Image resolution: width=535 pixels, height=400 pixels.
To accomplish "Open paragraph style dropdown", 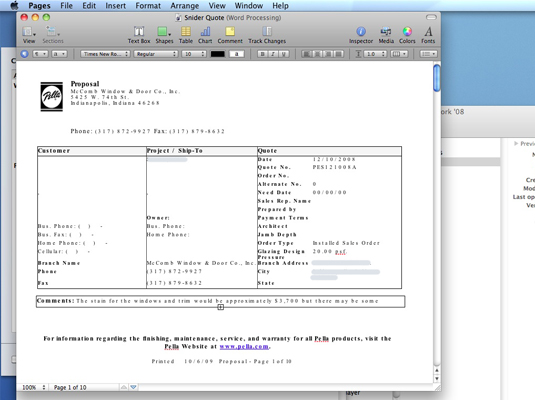I will tap(40, 54).
